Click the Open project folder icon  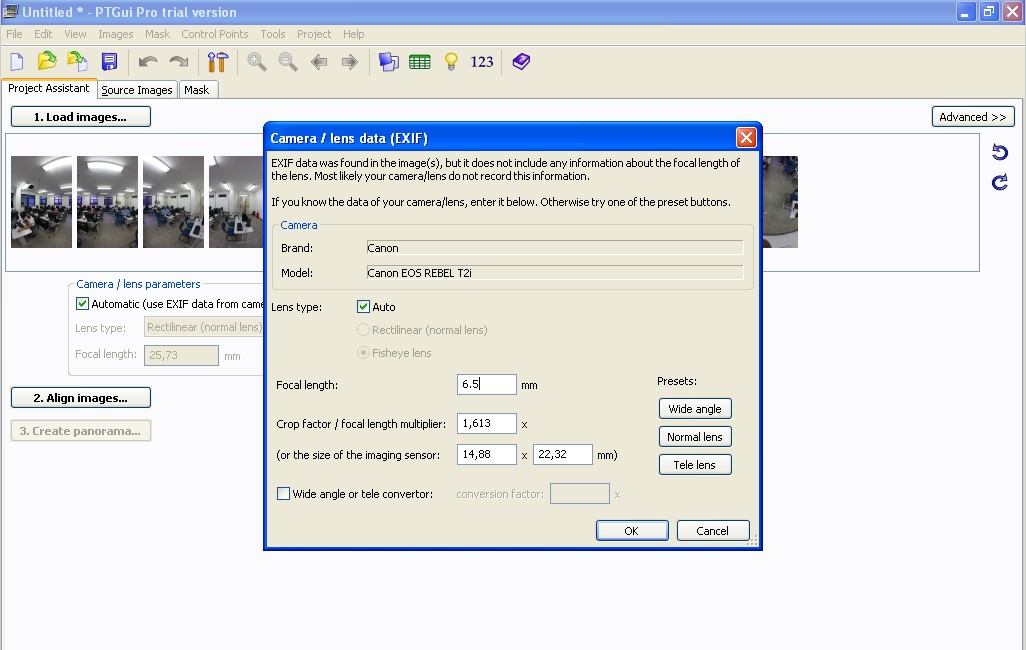click(x=47, y=62)
